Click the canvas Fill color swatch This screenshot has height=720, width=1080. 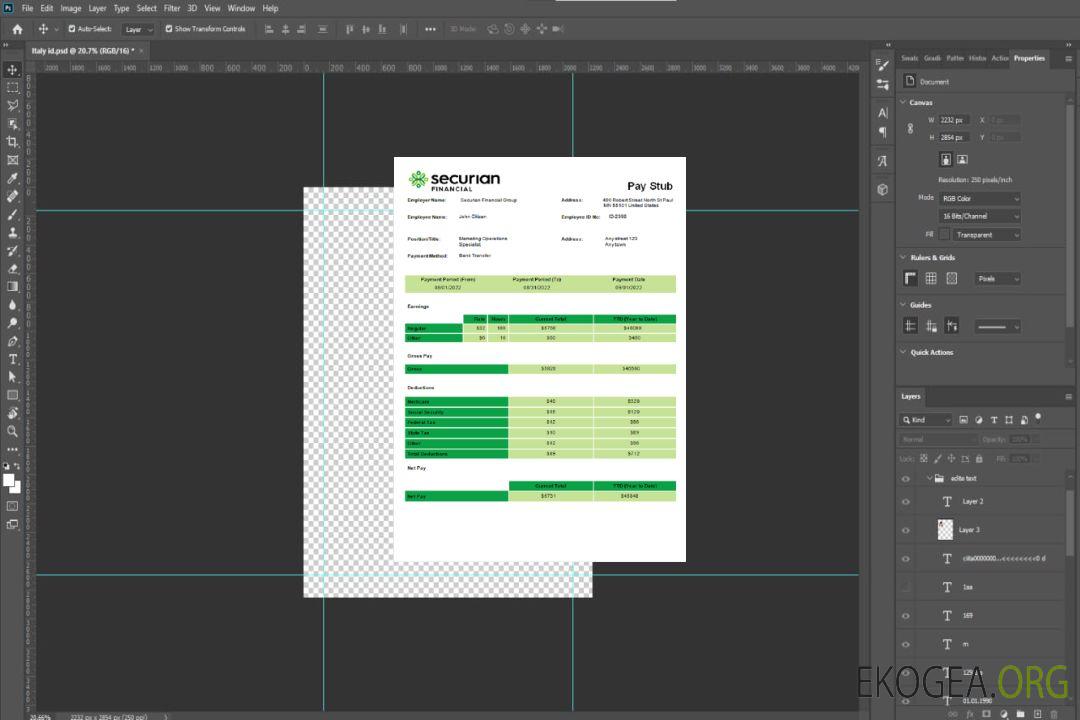[x=943, y=235]
